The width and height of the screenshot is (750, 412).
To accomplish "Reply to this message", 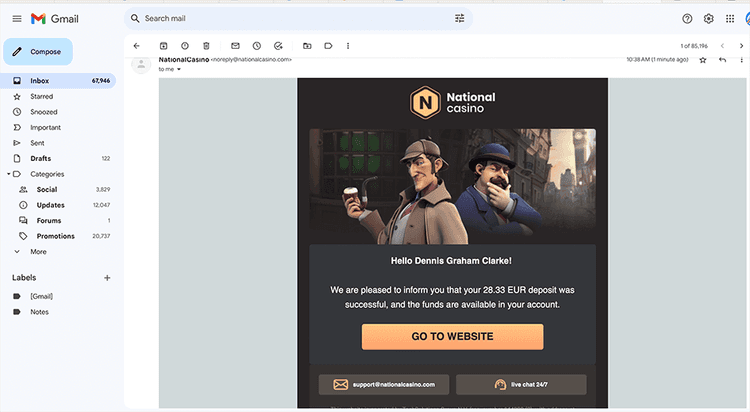I will tap(722, 60).
